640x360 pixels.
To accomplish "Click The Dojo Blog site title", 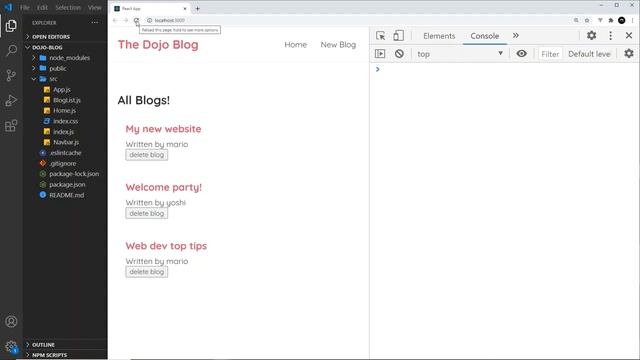I will 158,44.
